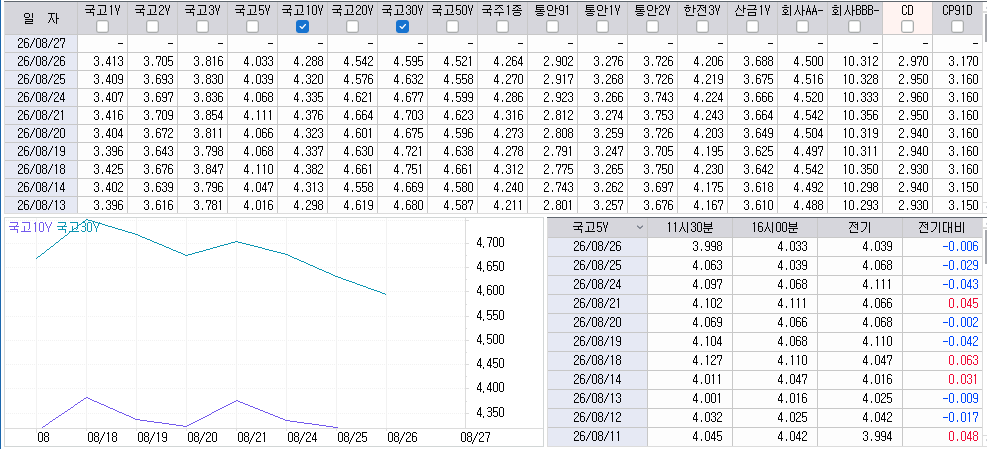Tick the 통안1Y checkbox
Viewport: 987px width, 449px height.
pos(602,26)
